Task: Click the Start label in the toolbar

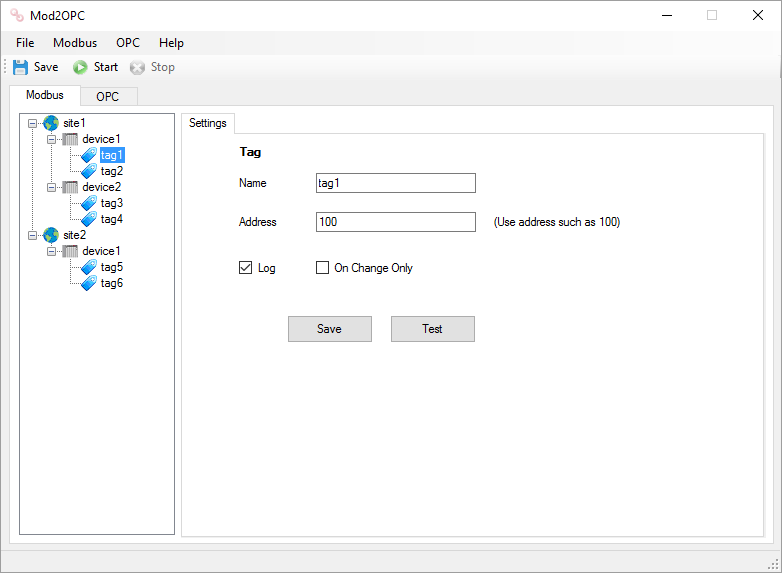Action: [106, 67]
